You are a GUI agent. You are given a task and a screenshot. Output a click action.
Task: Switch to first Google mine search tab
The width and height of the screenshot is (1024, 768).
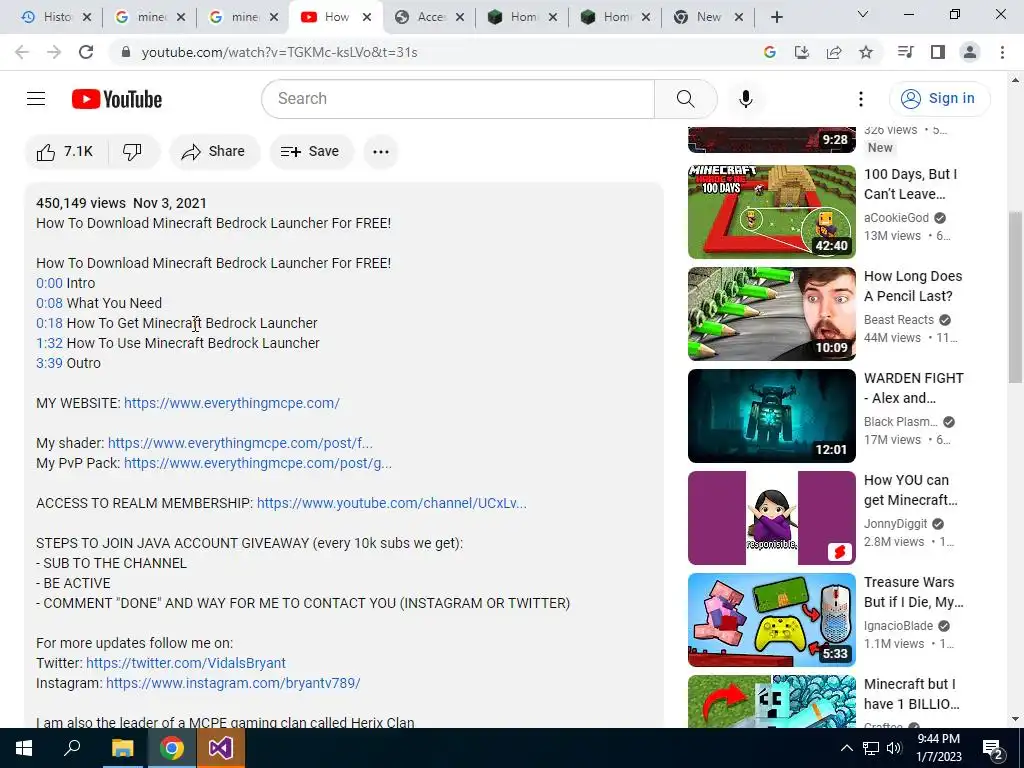pos(150,17)
